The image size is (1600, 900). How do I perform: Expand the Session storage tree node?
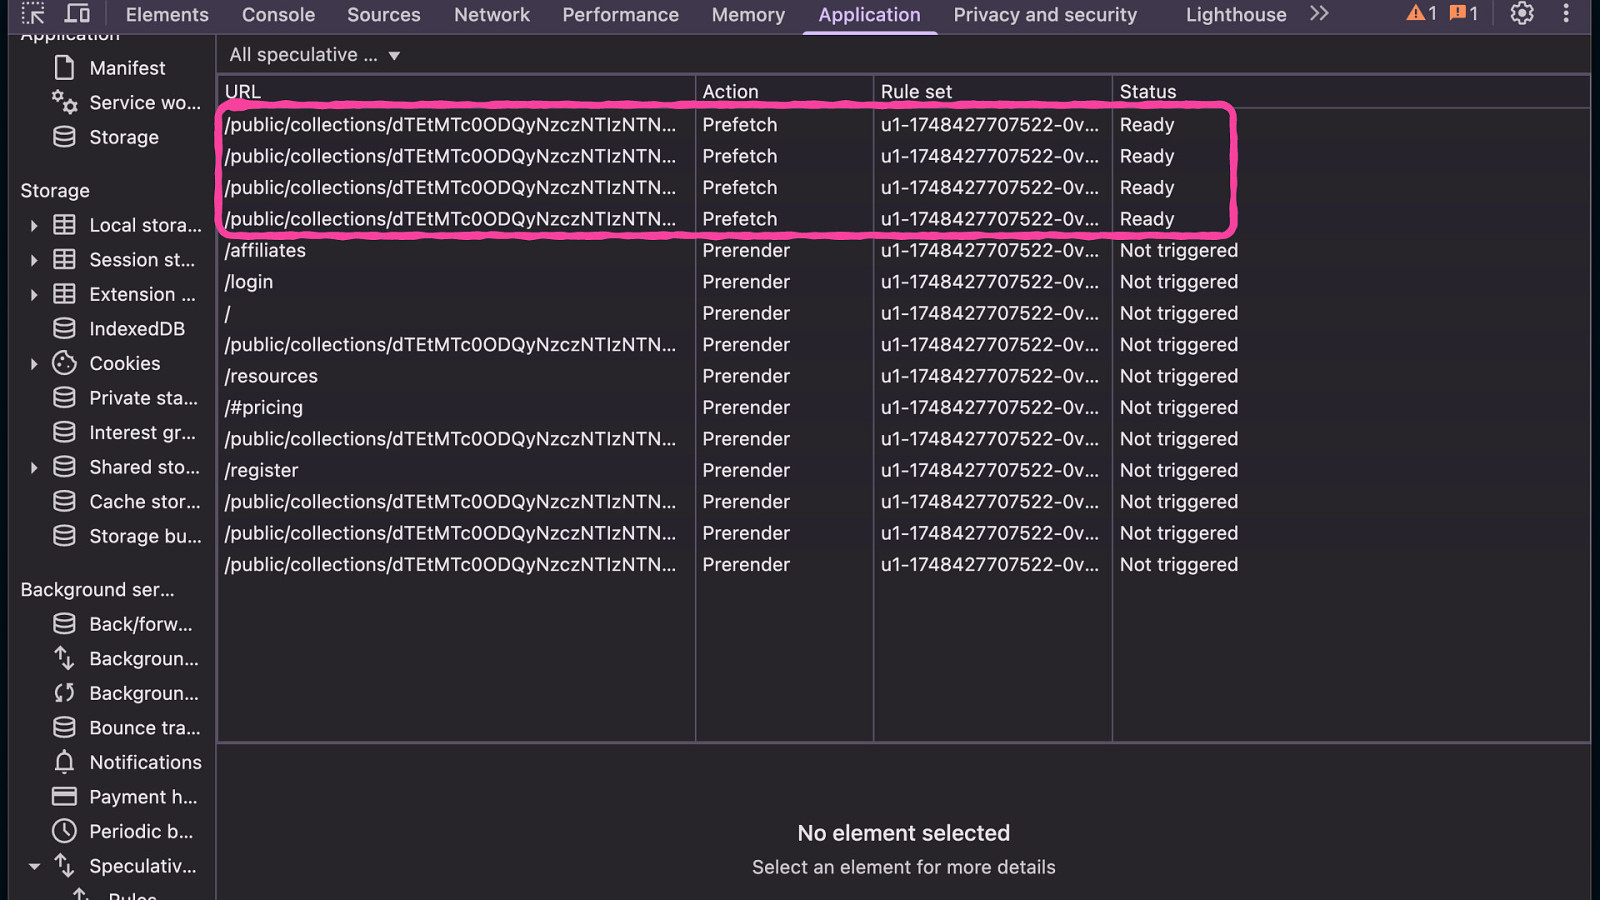coord(34,260)
